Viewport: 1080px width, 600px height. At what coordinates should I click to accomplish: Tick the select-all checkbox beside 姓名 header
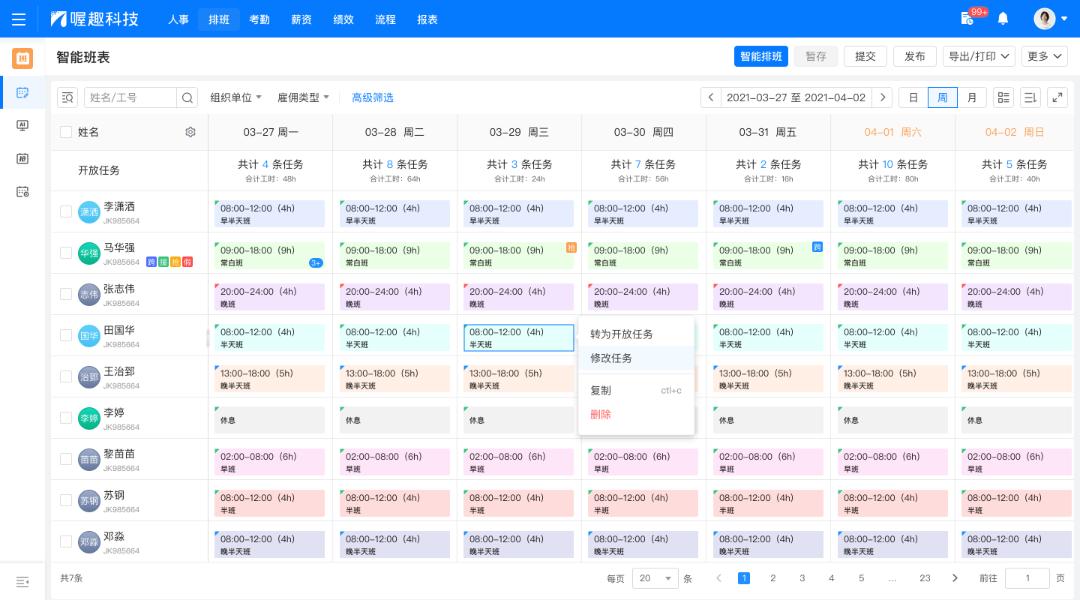point(66,132)
